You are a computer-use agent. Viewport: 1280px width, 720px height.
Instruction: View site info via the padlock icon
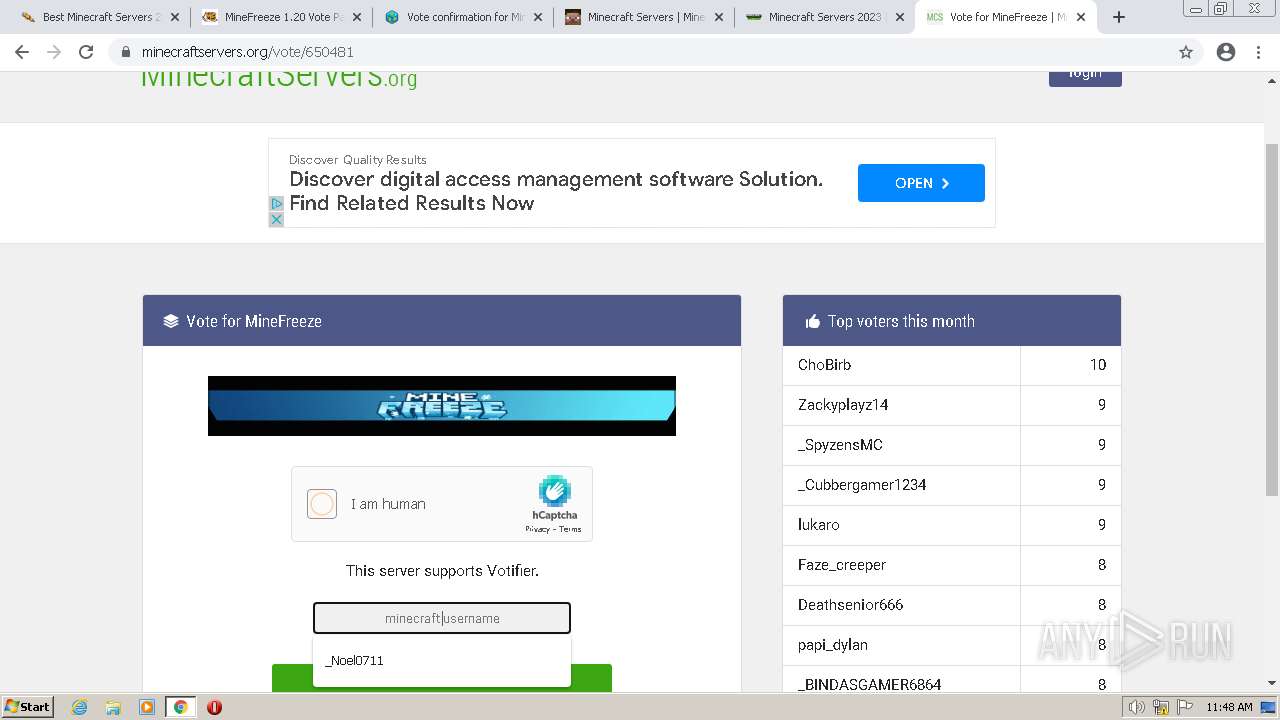pyautogui.click(x=125, y=52)
